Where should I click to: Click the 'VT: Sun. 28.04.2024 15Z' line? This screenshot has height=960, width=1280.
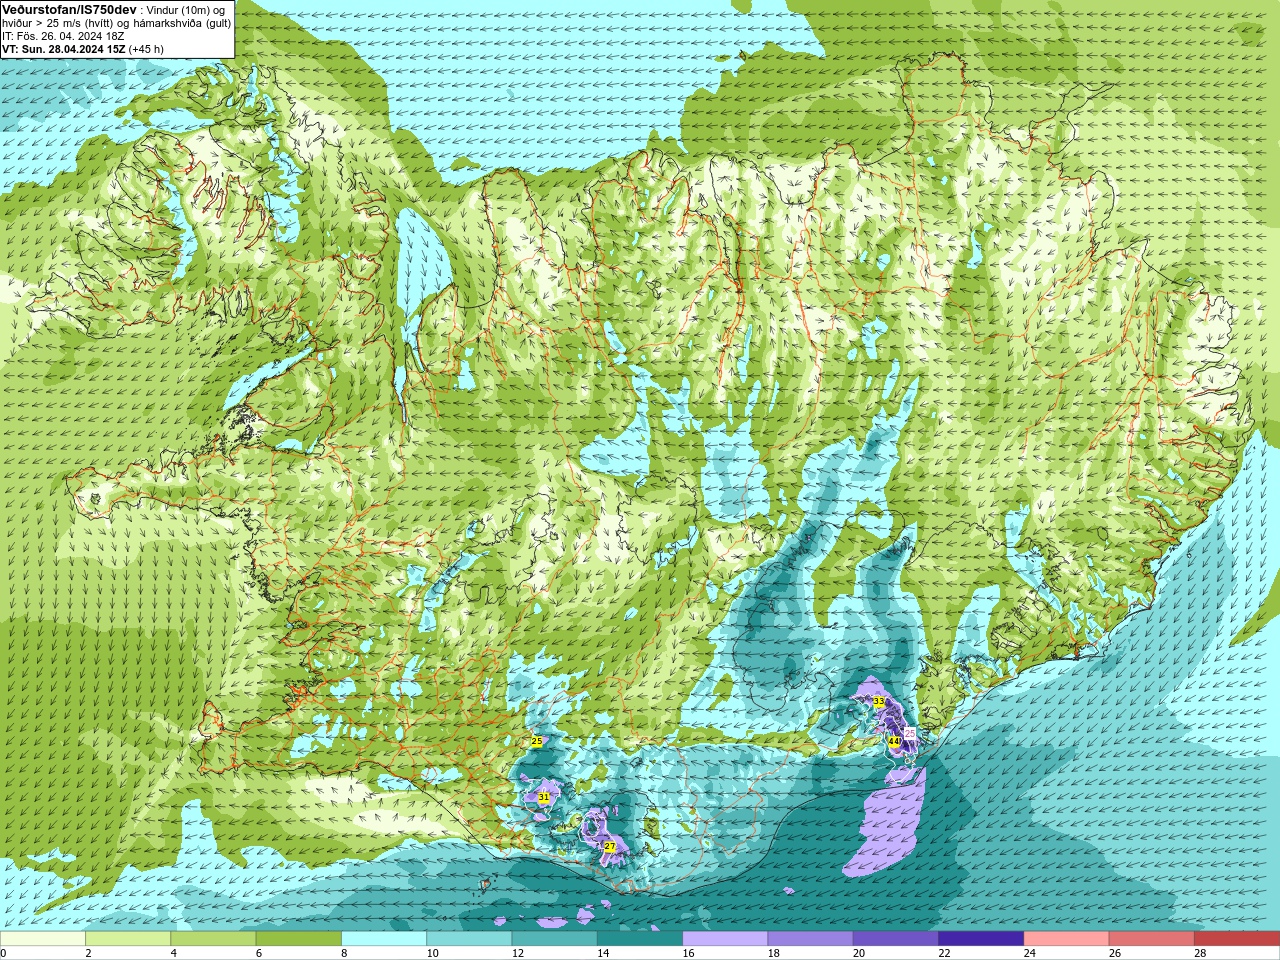click(64, 49)
